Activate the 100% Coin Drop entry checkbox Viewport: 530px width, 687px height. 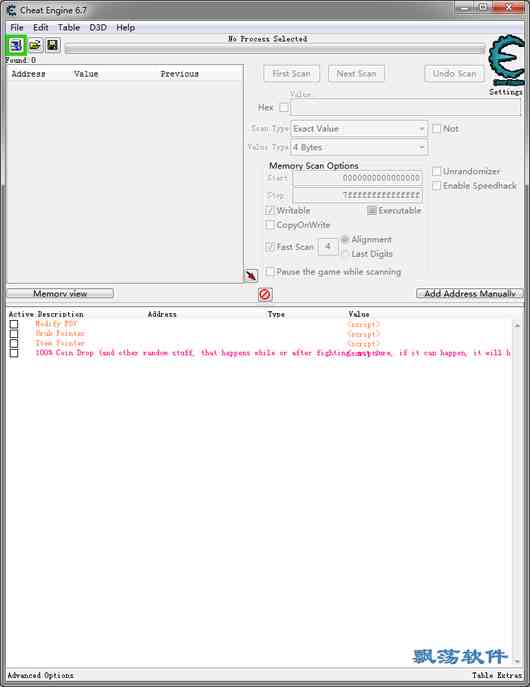[14, 353]
